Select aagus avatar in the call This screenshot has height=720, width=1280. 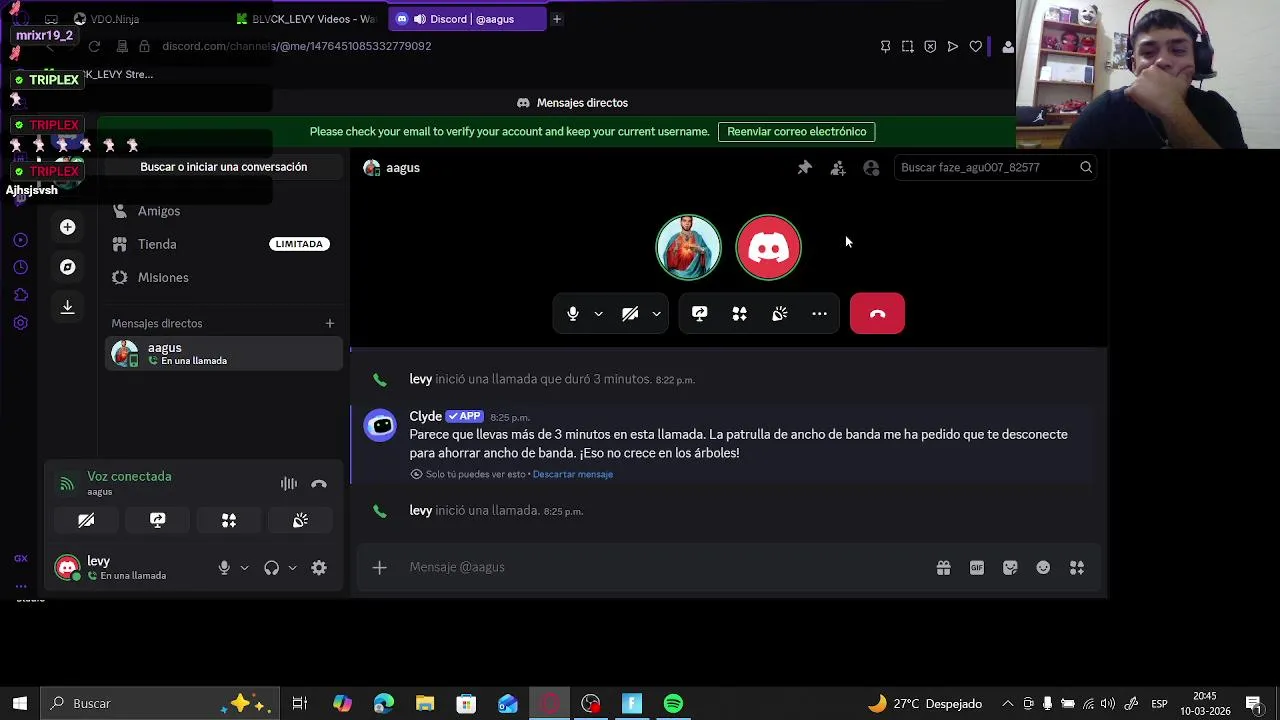[688, 247]
